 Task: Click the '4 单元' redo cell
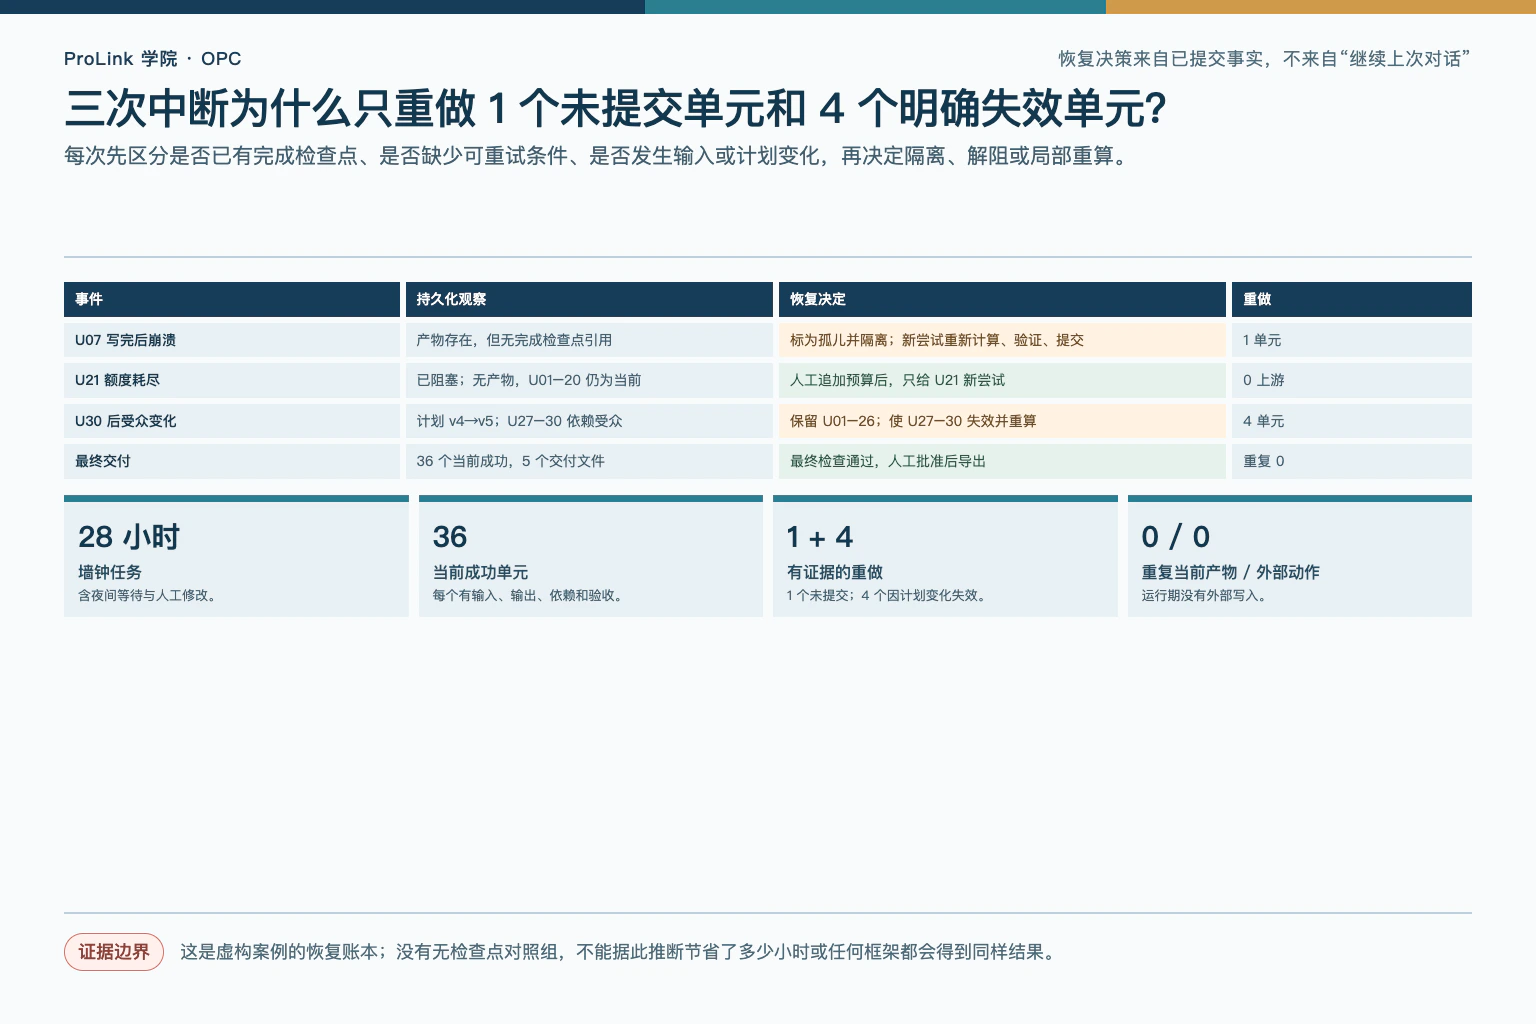tap(1352, 421)
